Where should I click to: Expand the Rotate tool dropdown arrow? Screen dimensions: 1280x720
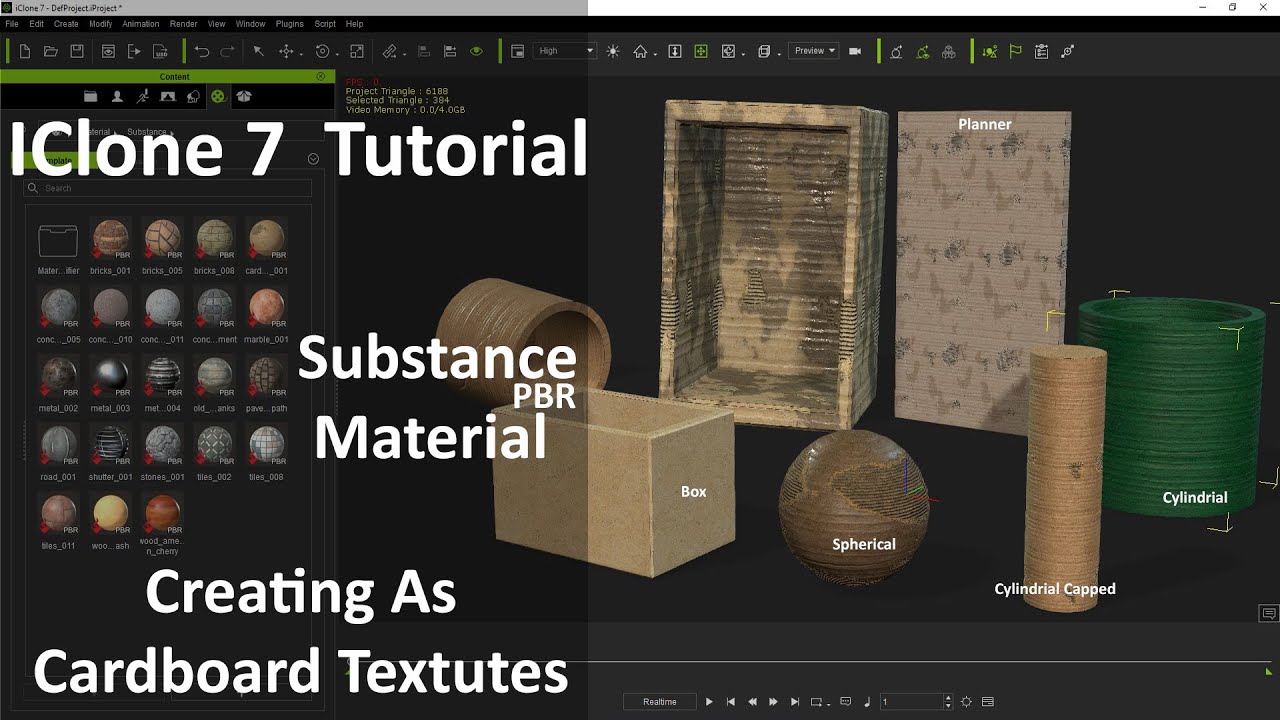coord(337,54)
